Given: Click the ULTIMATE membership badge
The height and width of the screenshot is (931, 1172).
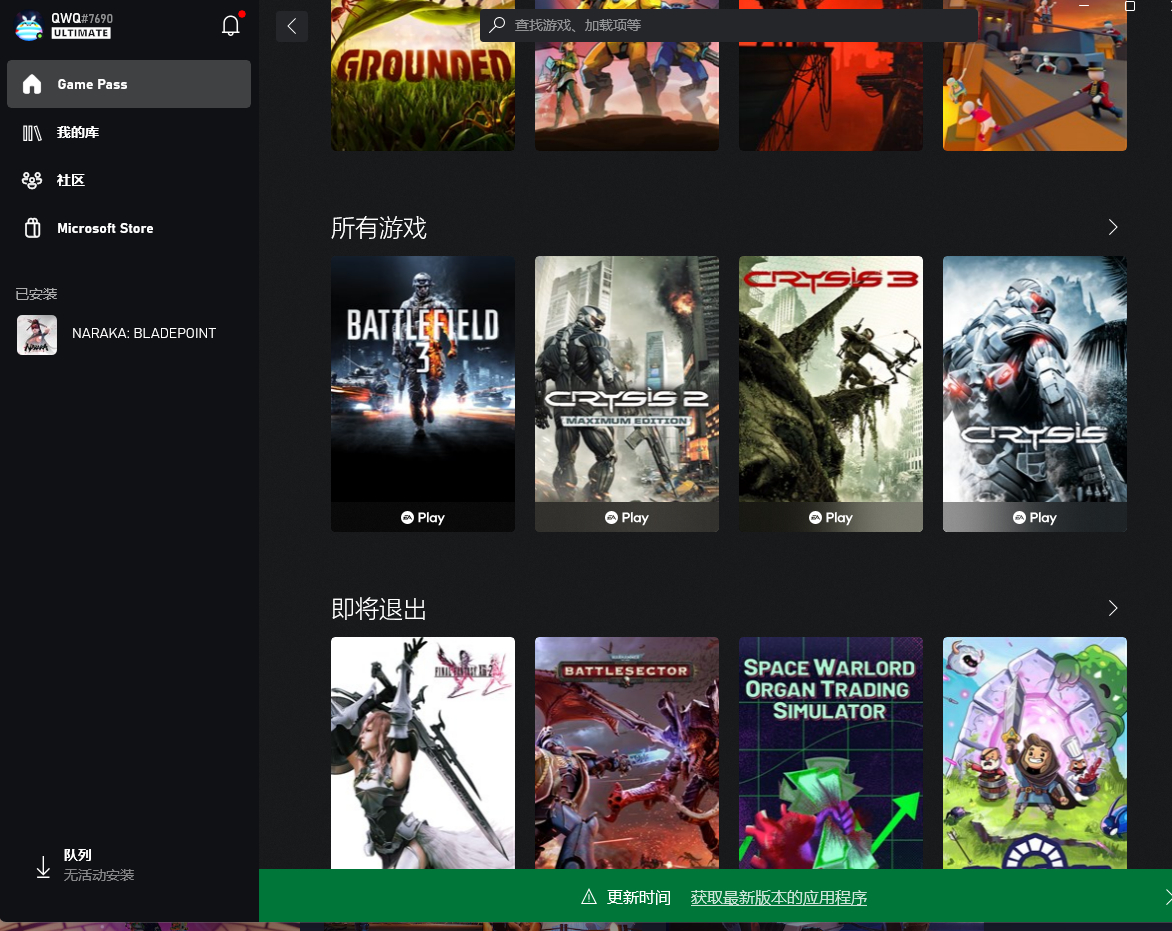Looking at the screenshot, I should click(x=81, y=33).
